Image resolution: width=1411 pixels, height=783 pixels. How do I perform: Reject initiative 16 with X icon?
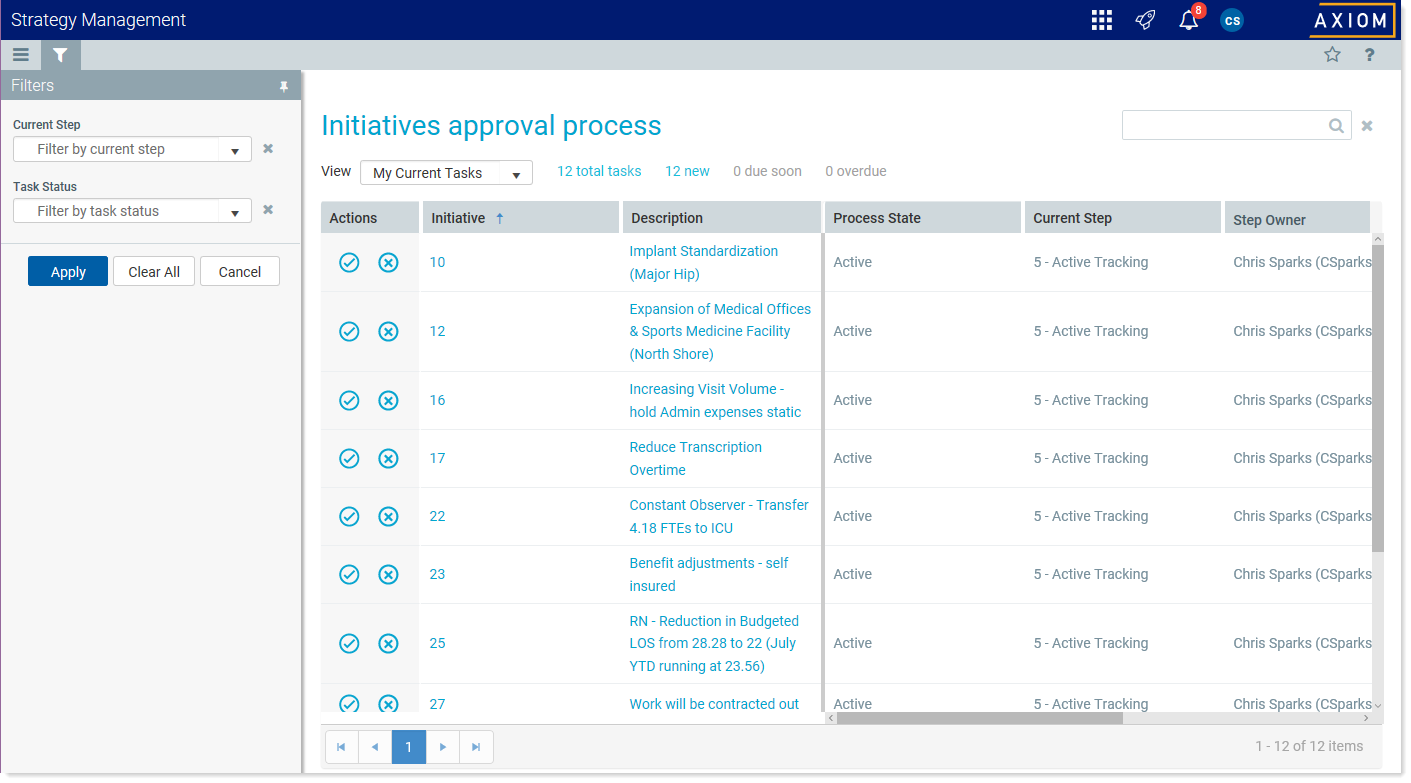pos(388,400)
